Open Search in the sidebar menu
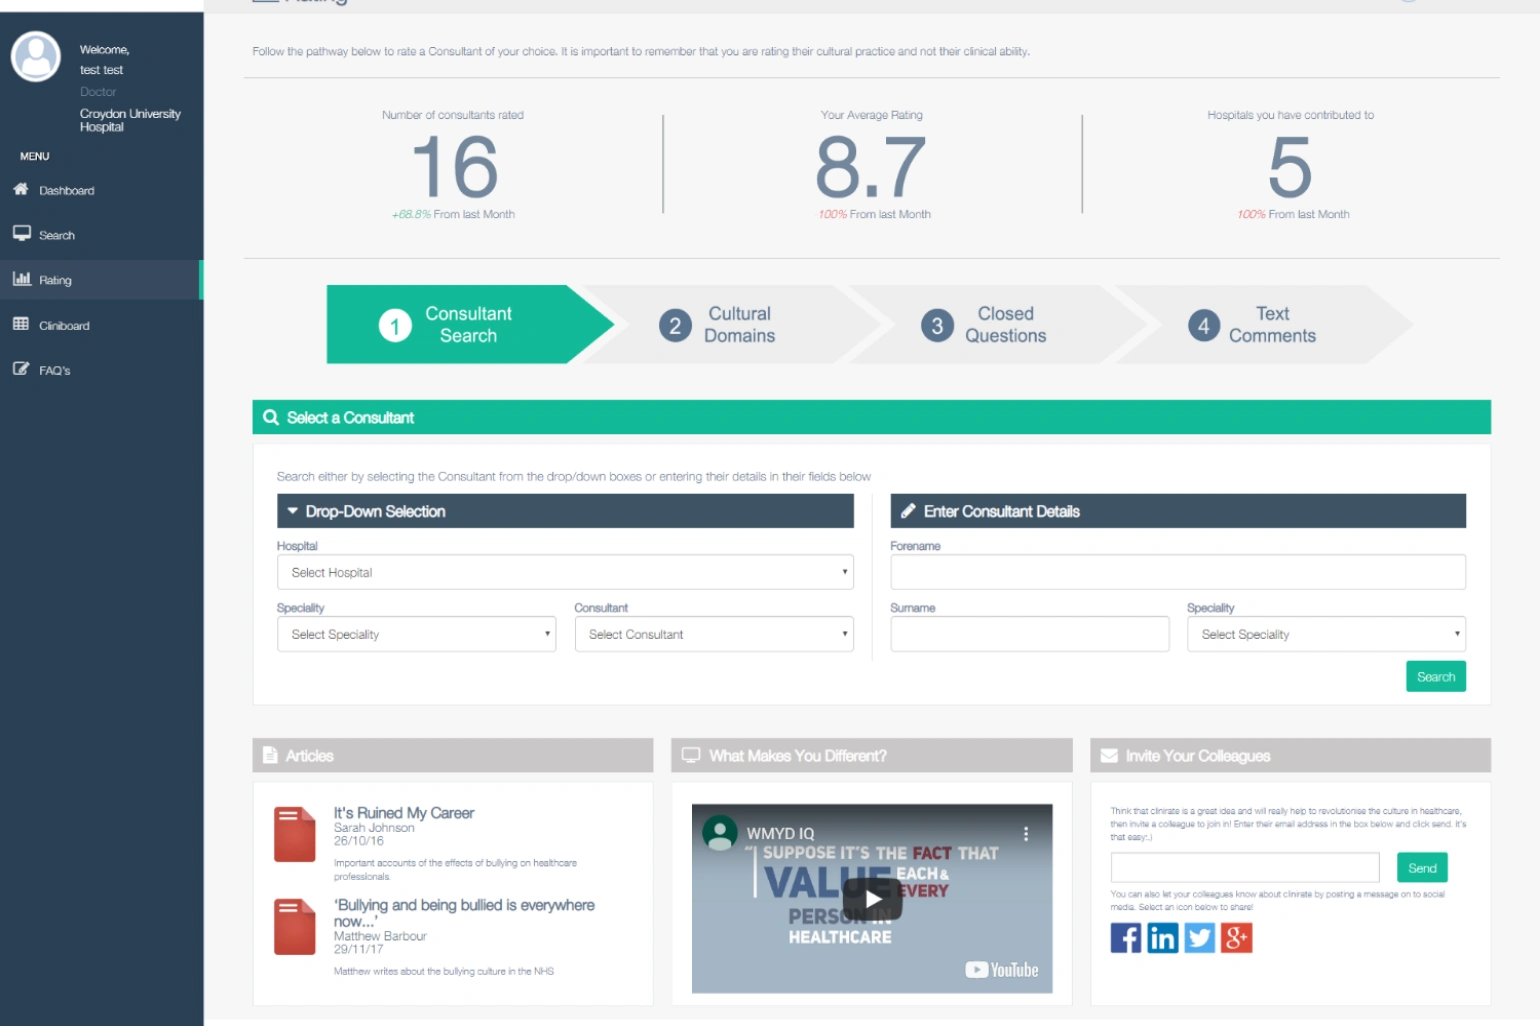1540x1026 pixels. point(101,235)
